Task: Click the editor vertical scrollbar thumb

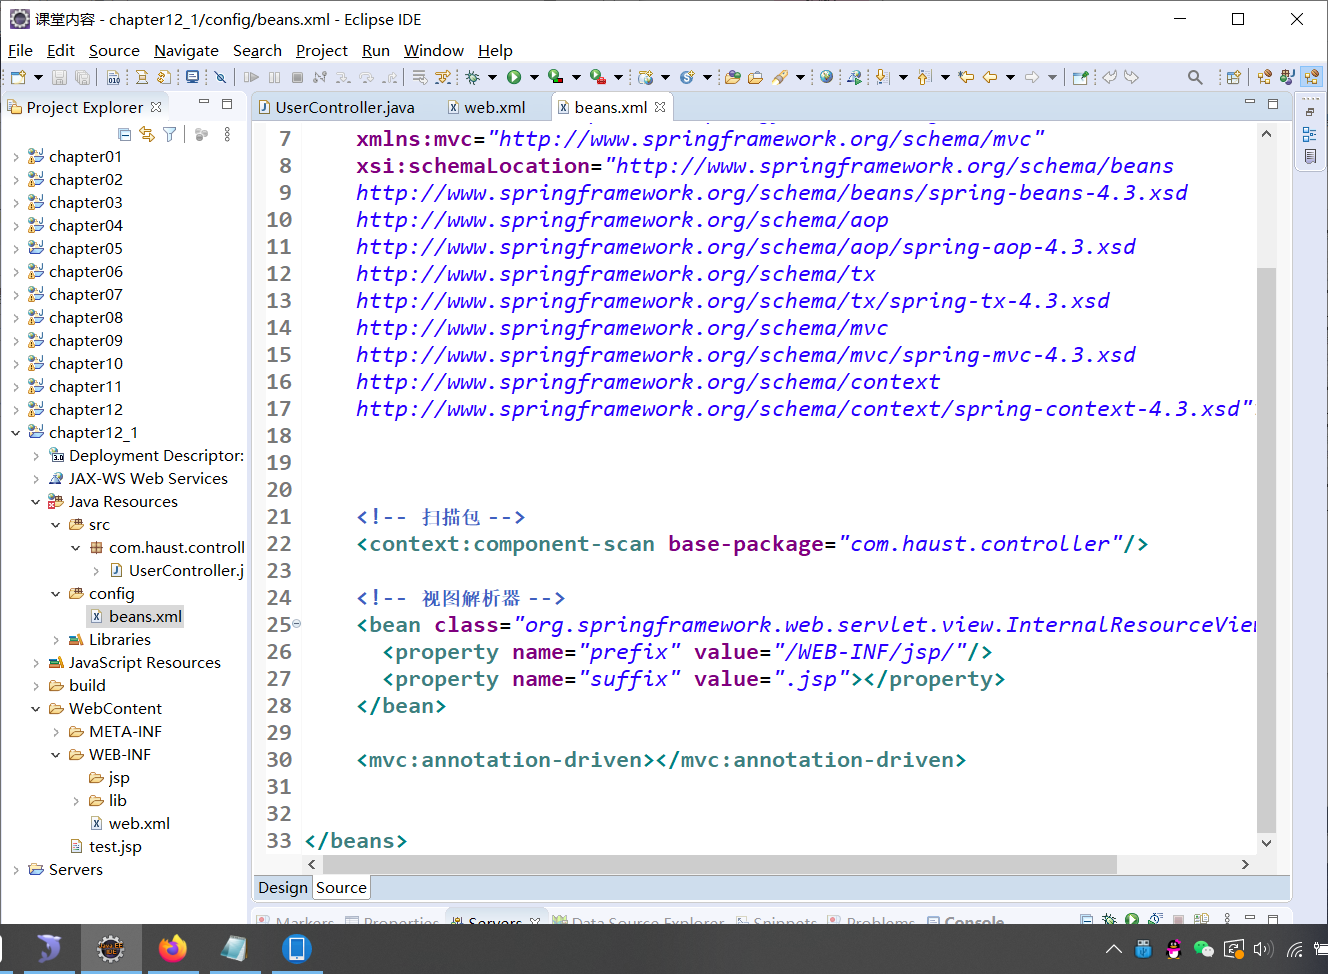Action: click(x=1266, y=550)
